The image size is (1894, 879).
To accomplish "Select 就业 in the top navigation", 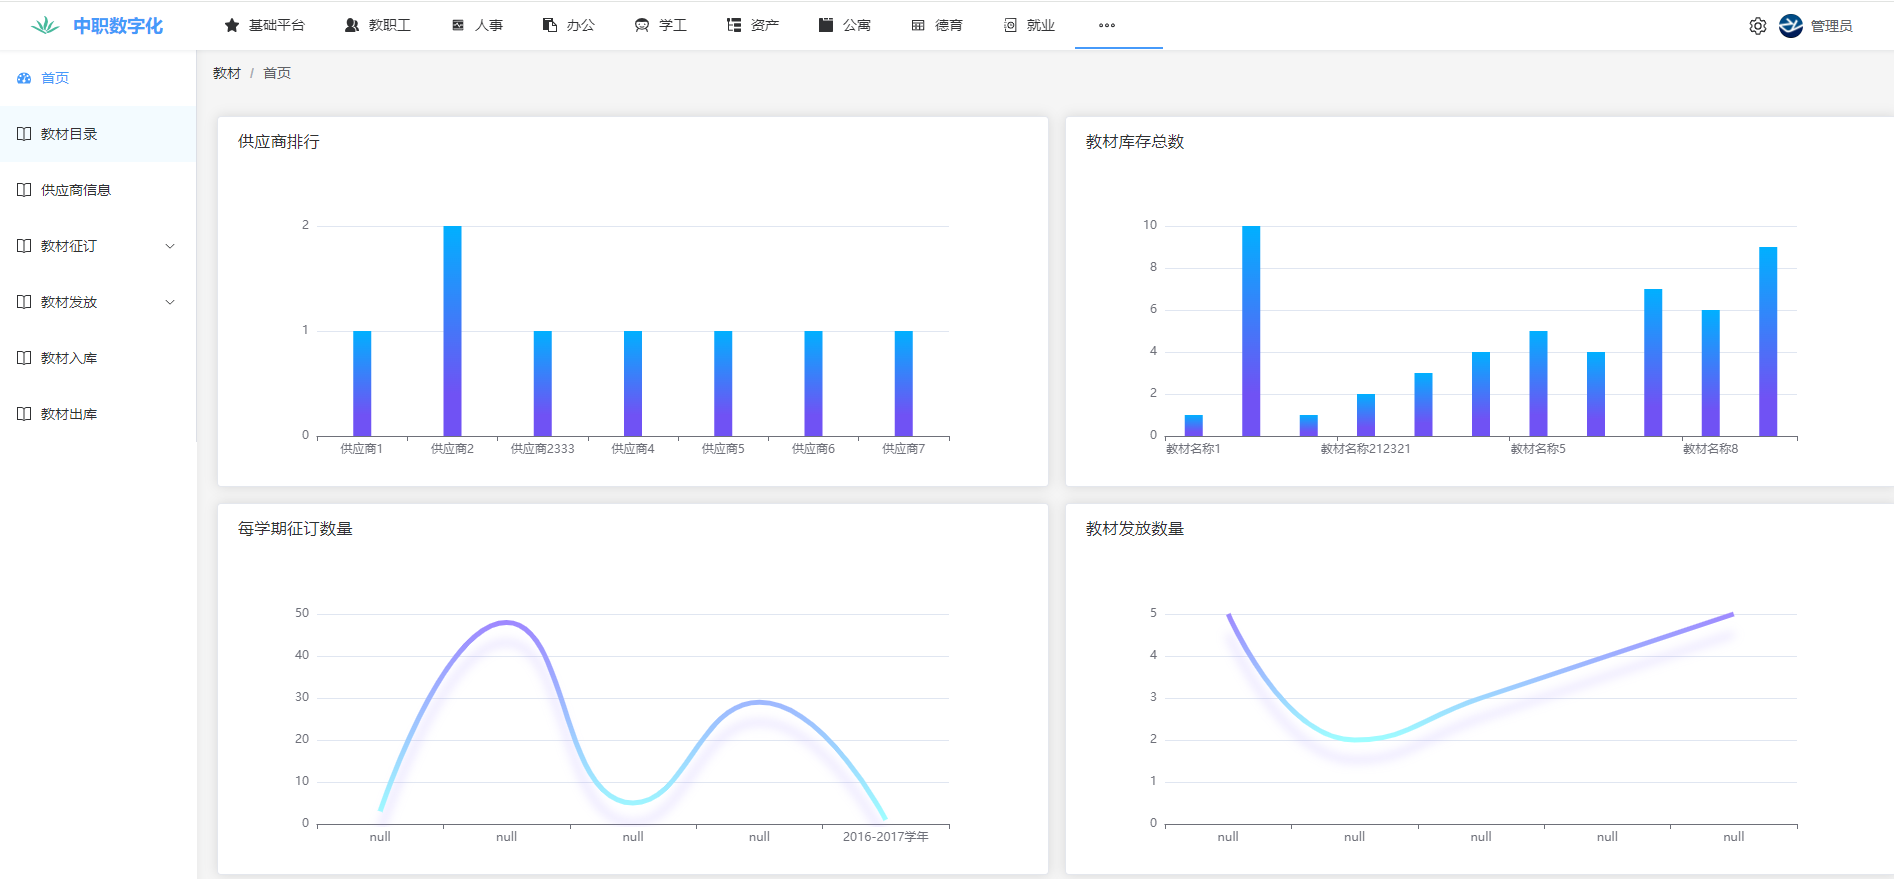I will 1030,25.
